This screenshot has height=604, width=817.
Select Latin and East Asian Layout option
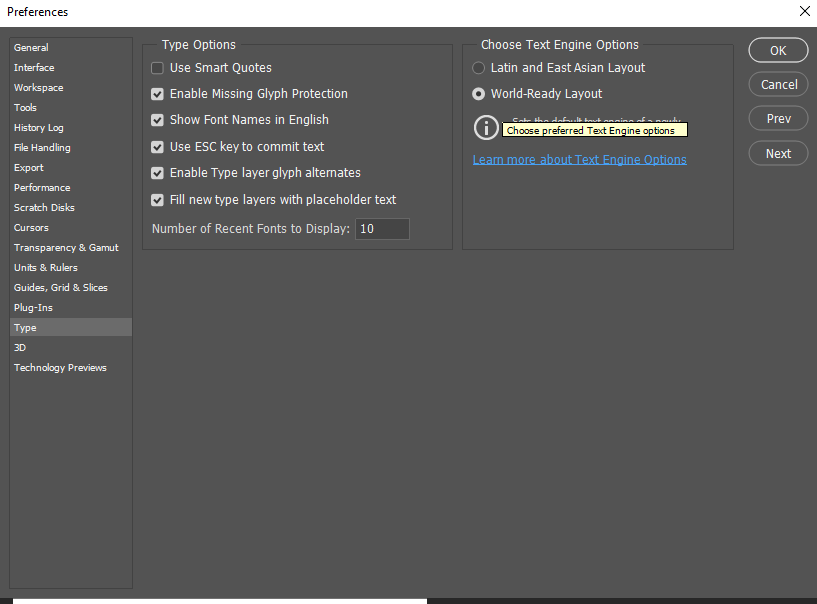[478, 68]
